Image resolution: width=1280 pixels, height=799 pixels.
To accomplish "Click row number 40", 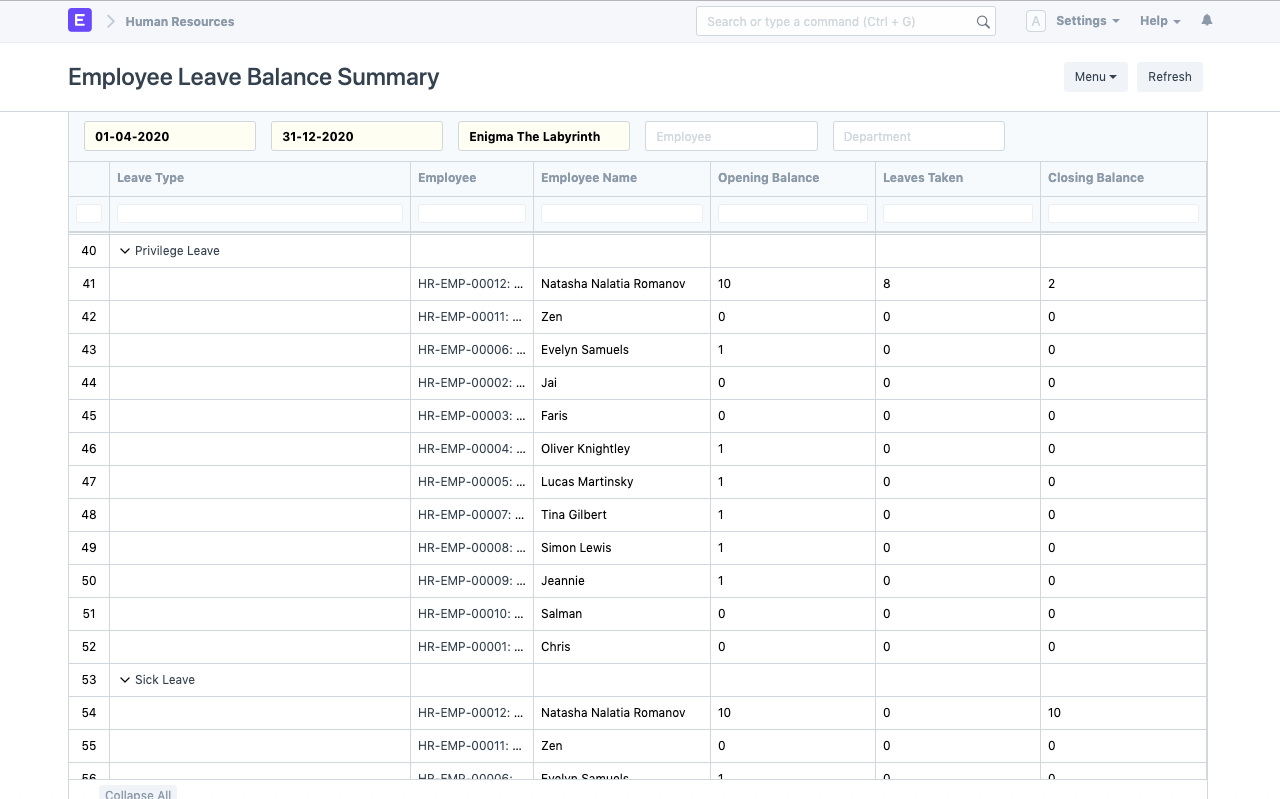I will tap(89, 251).
